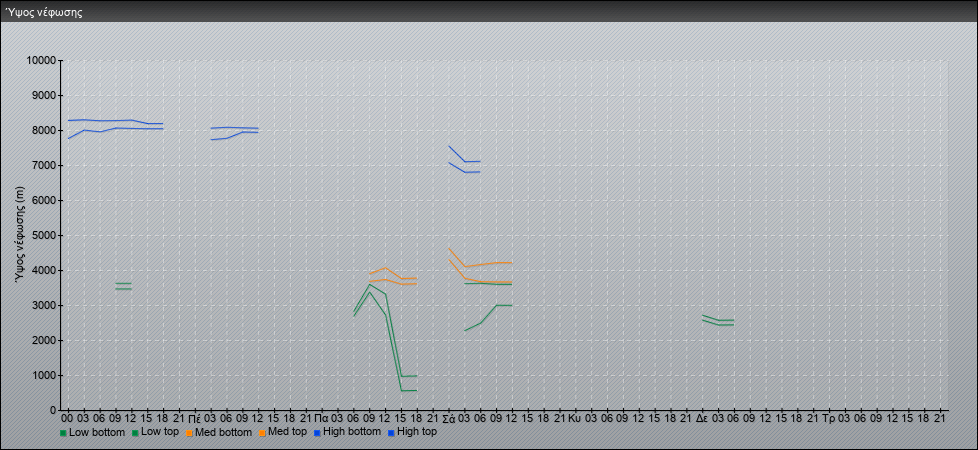Click the blue High bottom color square
Screen dimensions: 978x450
click(316, 433)
